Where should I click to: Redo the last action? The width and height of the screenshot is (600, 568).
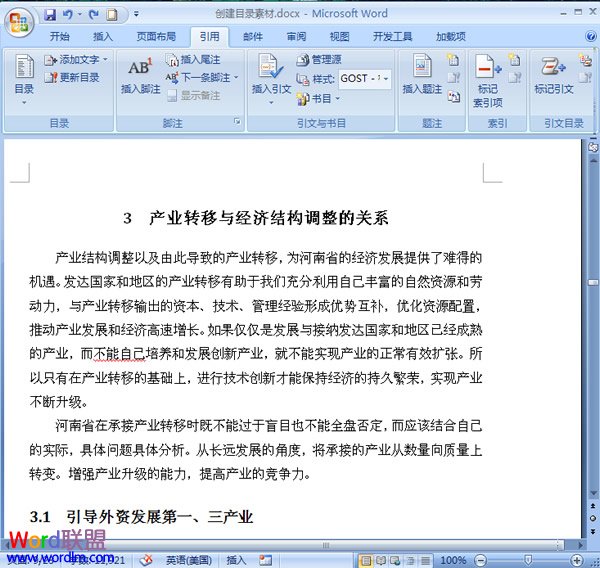(93, 15)
